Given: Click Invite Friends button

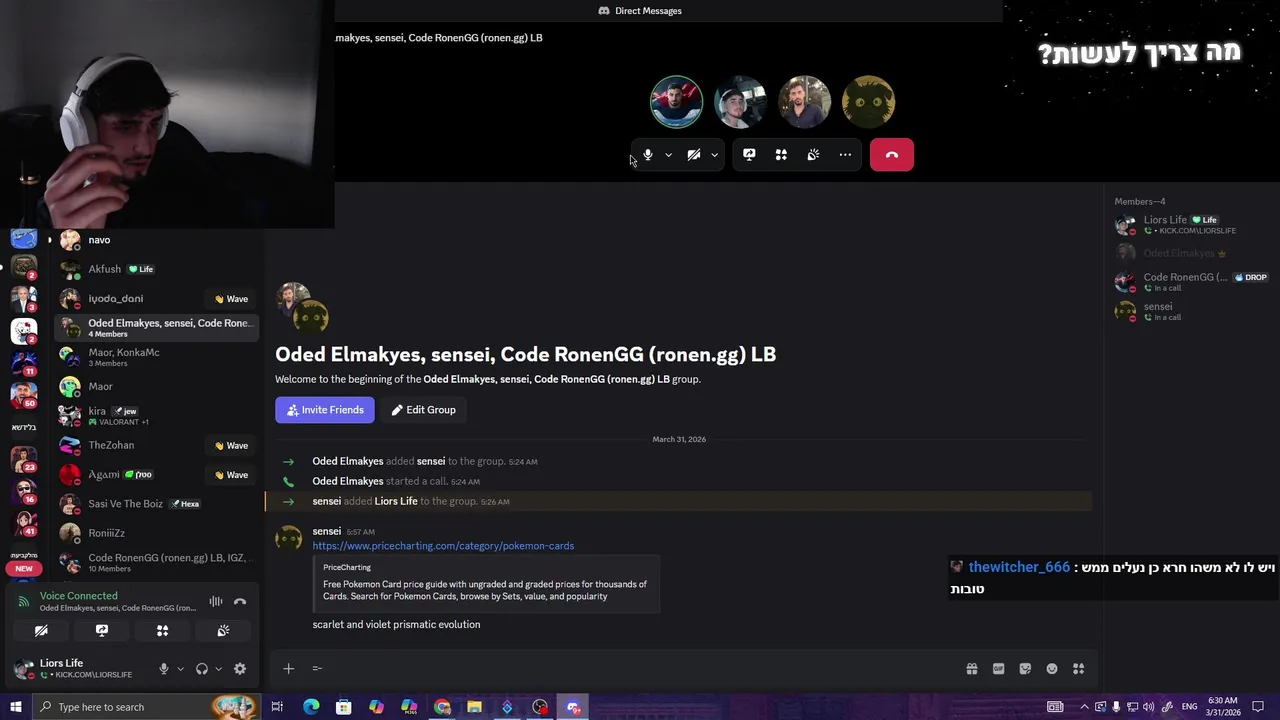Looking at the screenshot, I should click(x=325, y=410).
